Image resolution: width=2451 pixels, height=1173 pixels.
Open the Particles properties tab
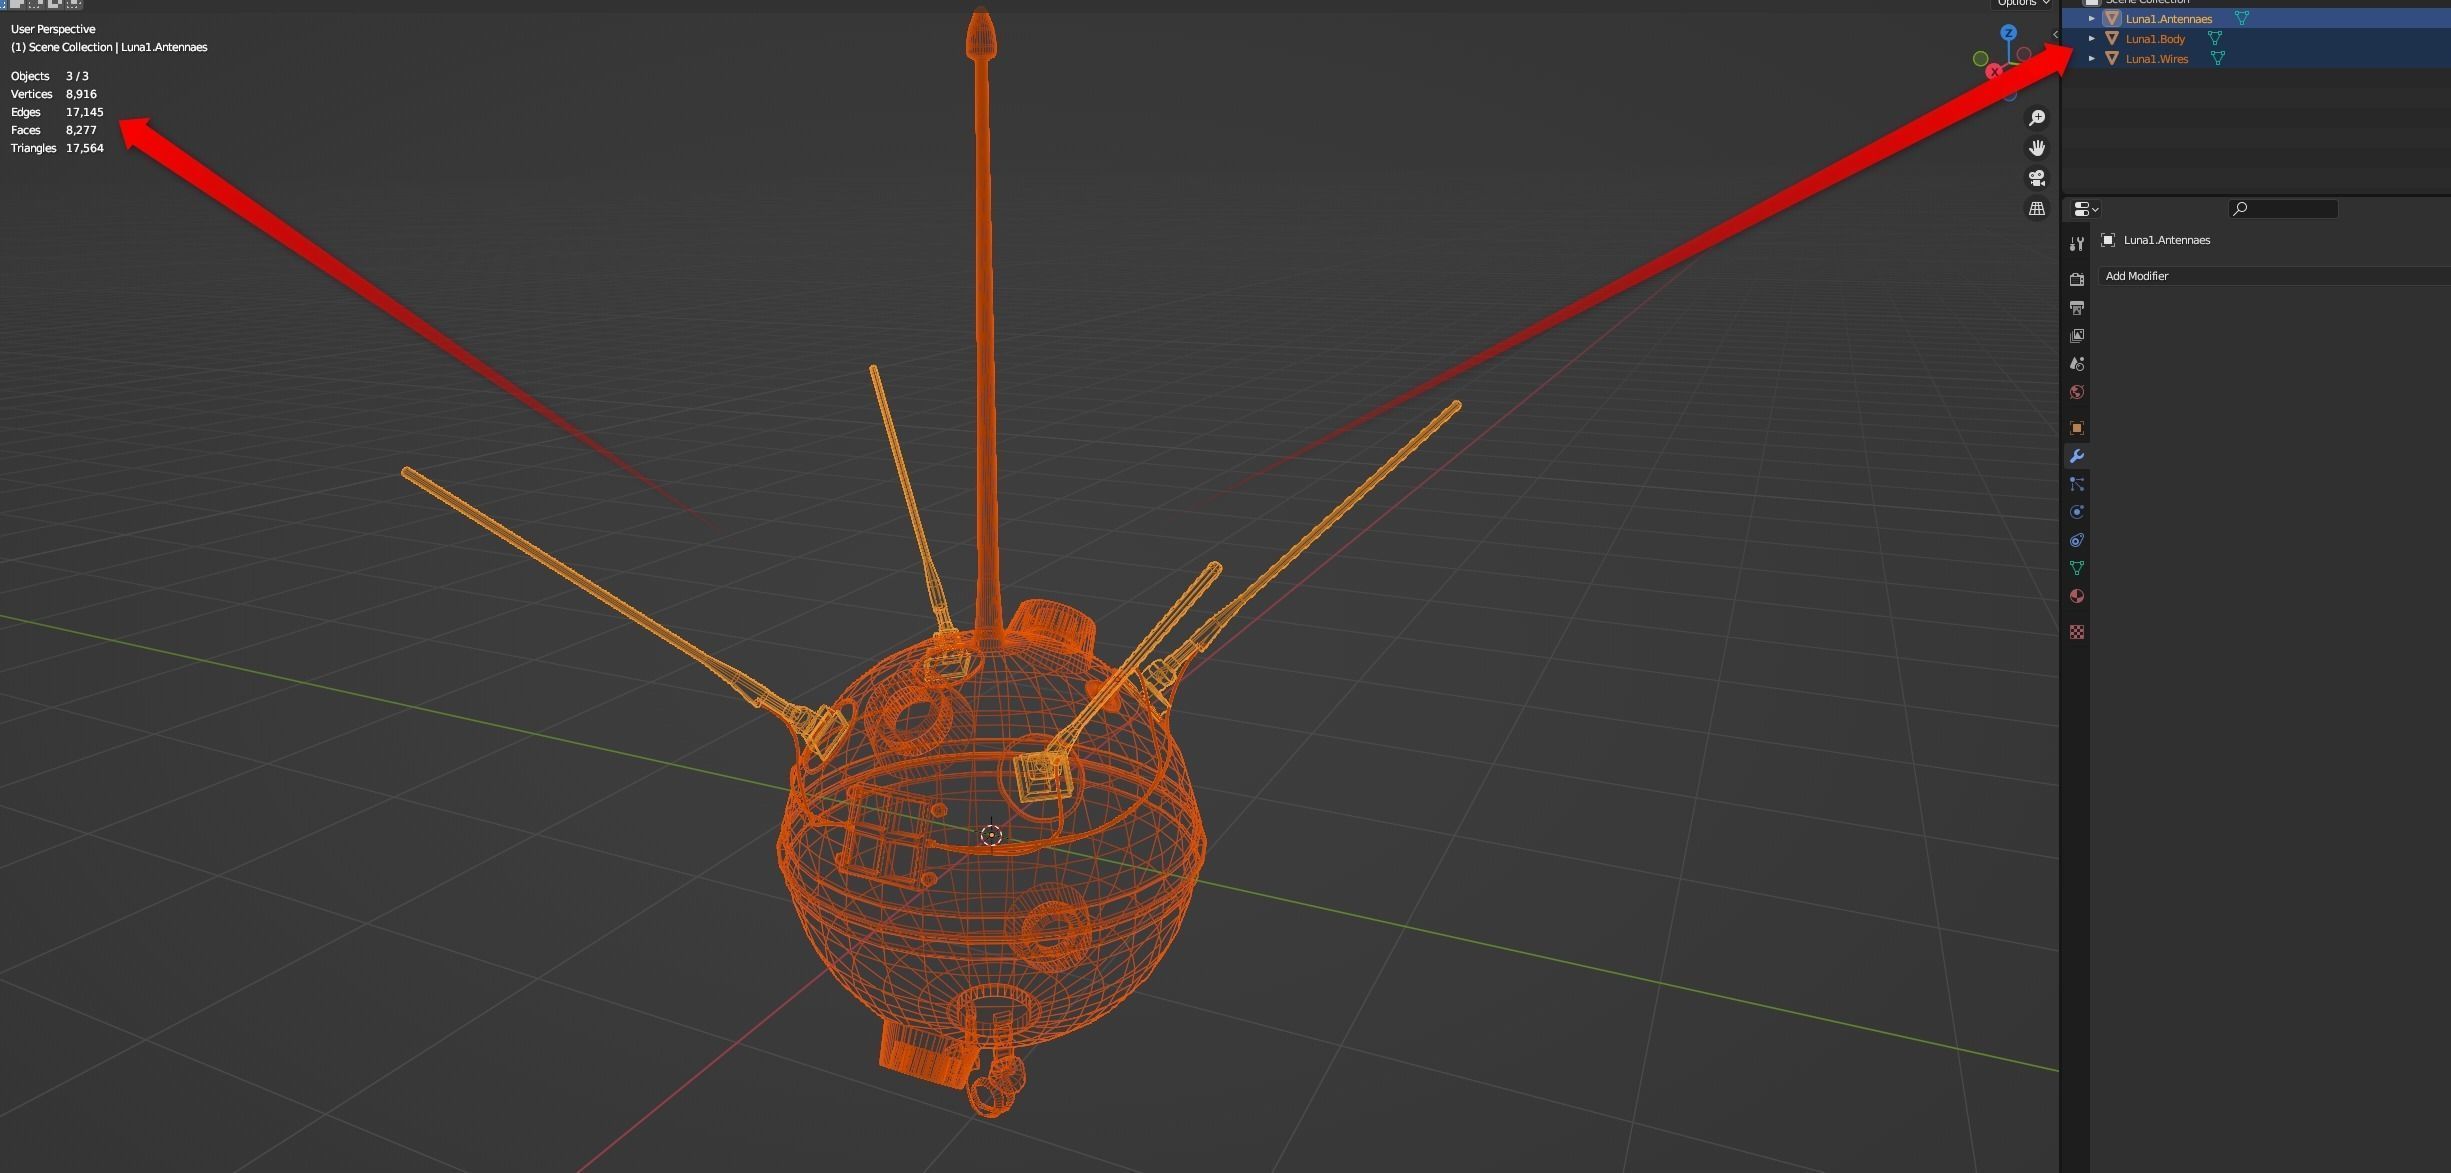coord(2077,484)
